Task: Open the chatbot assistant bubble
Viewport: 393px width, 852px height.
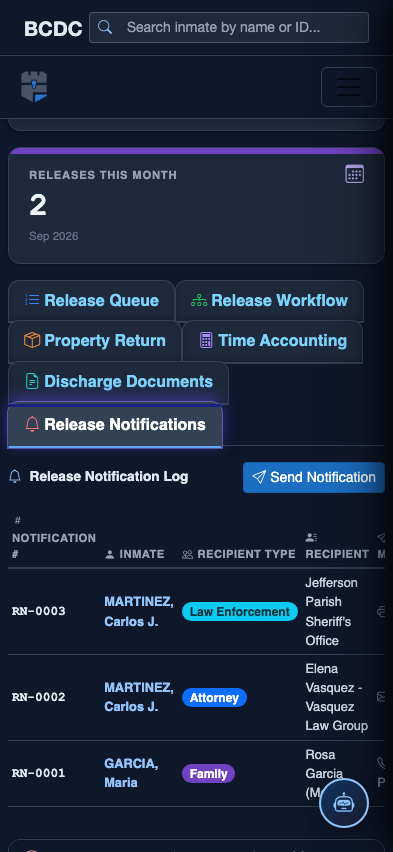Action: coord(344,803)
